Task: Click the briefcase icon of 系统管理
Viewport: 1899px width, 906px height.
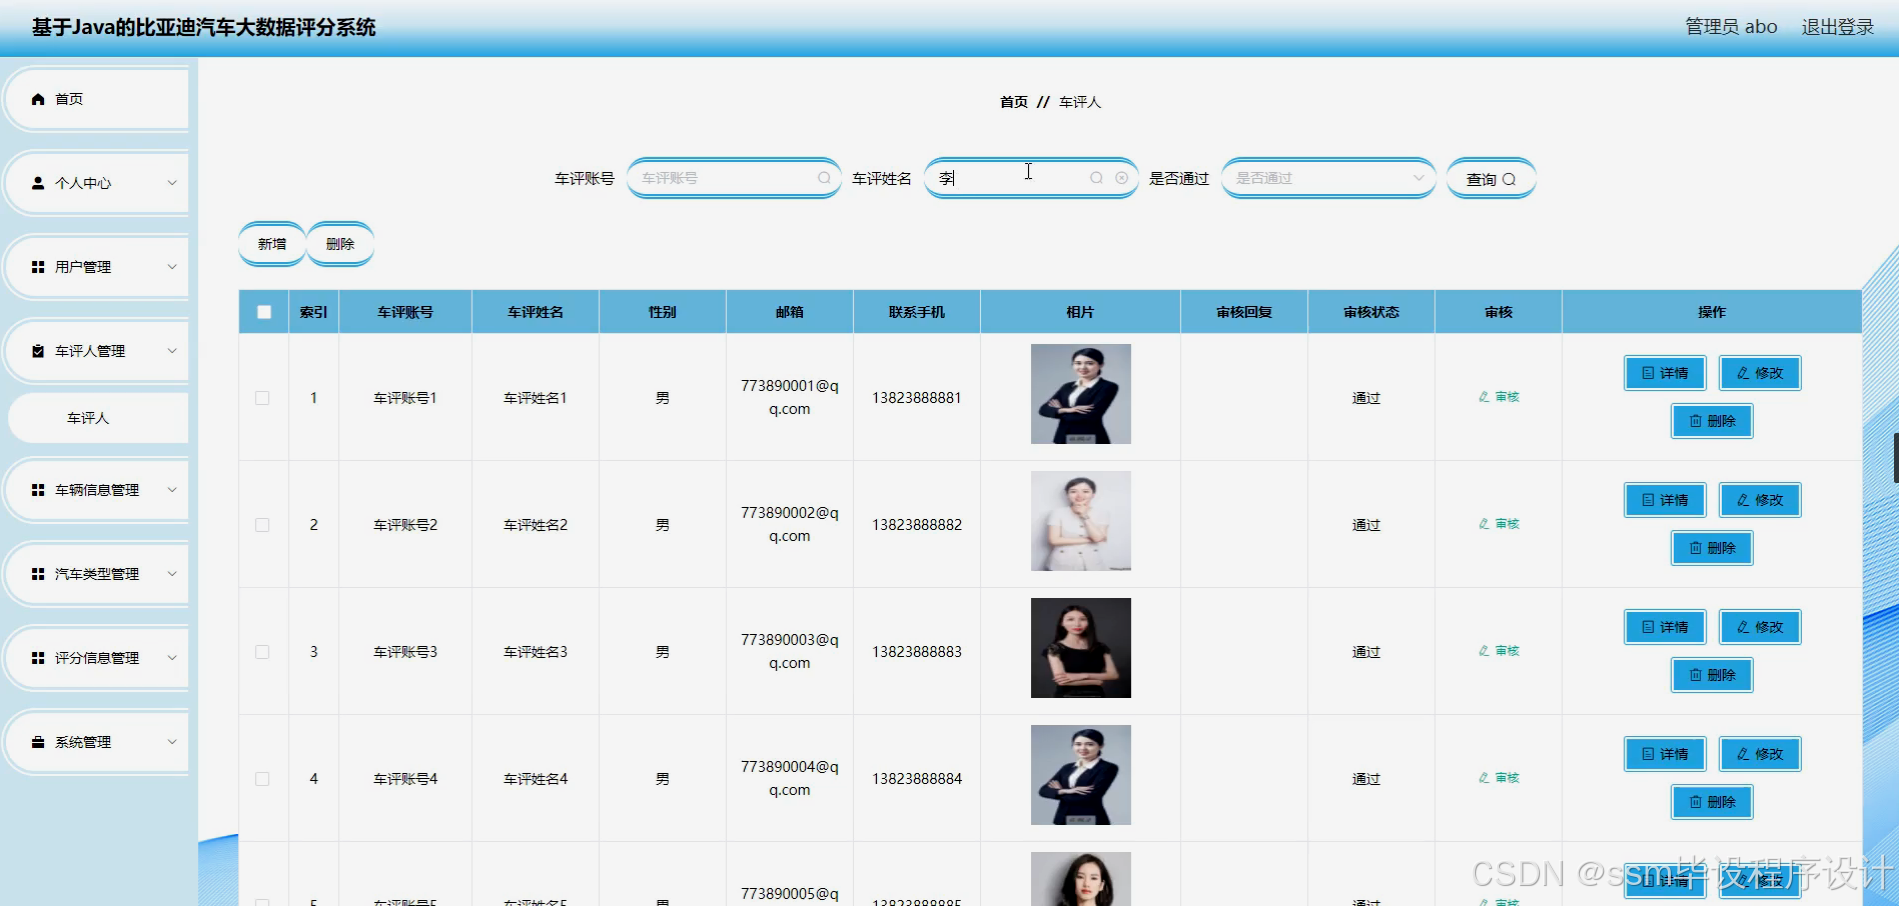Action: point(38,742)
